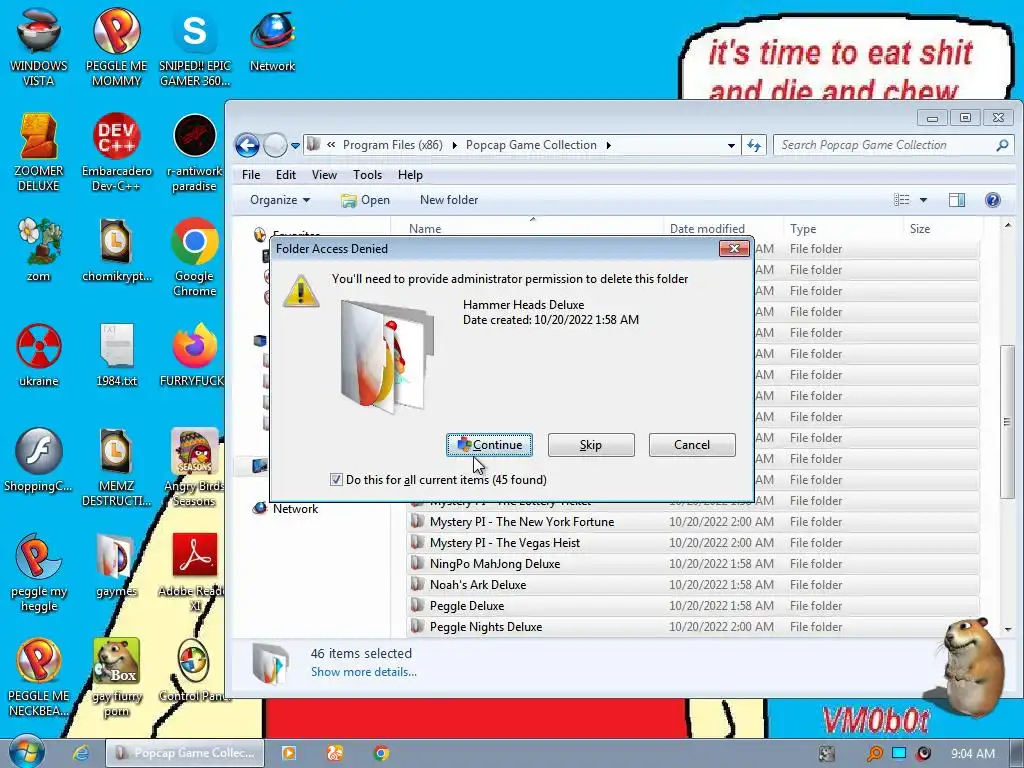This screenshot has height=768, width=1024.
Task: Toggle Do this for all current items
Action: coord(336,480)
